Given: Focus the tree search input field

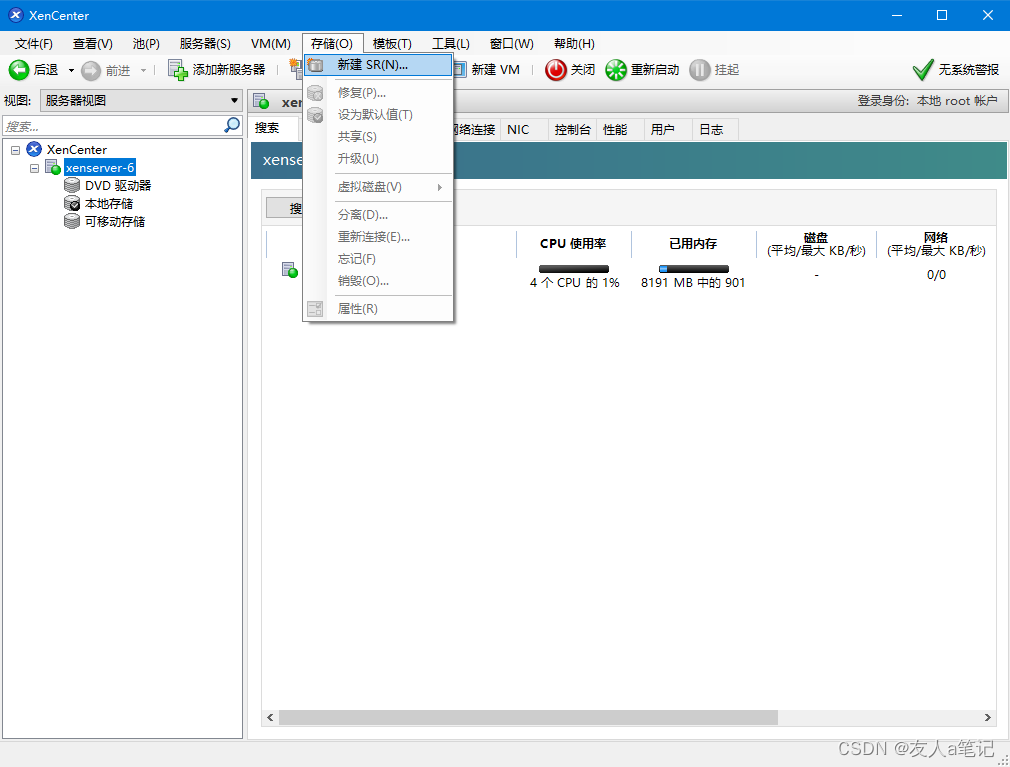Looking at the screenshot, I should 113,126.
